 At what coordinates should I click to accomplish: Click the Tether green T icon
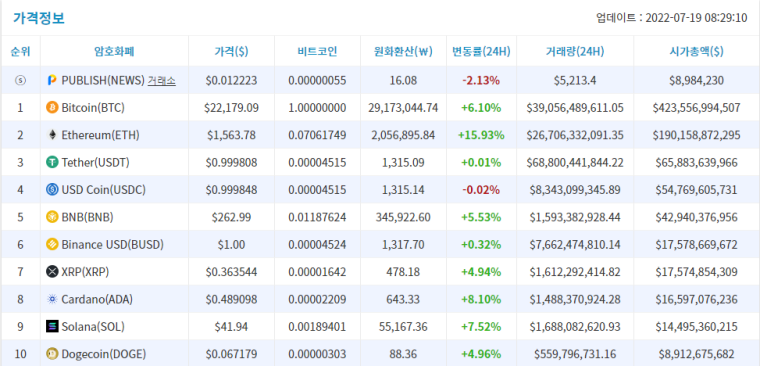[52, 162]
